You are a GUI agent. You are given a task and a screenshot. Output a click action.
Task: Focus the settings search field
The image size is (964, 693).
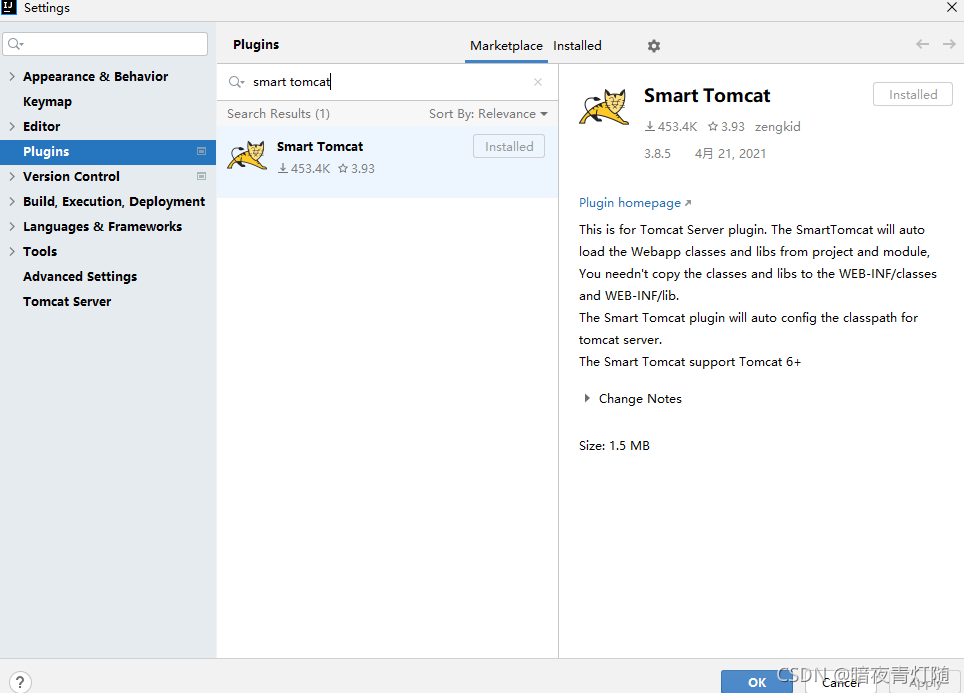click(x=105, y=44)
